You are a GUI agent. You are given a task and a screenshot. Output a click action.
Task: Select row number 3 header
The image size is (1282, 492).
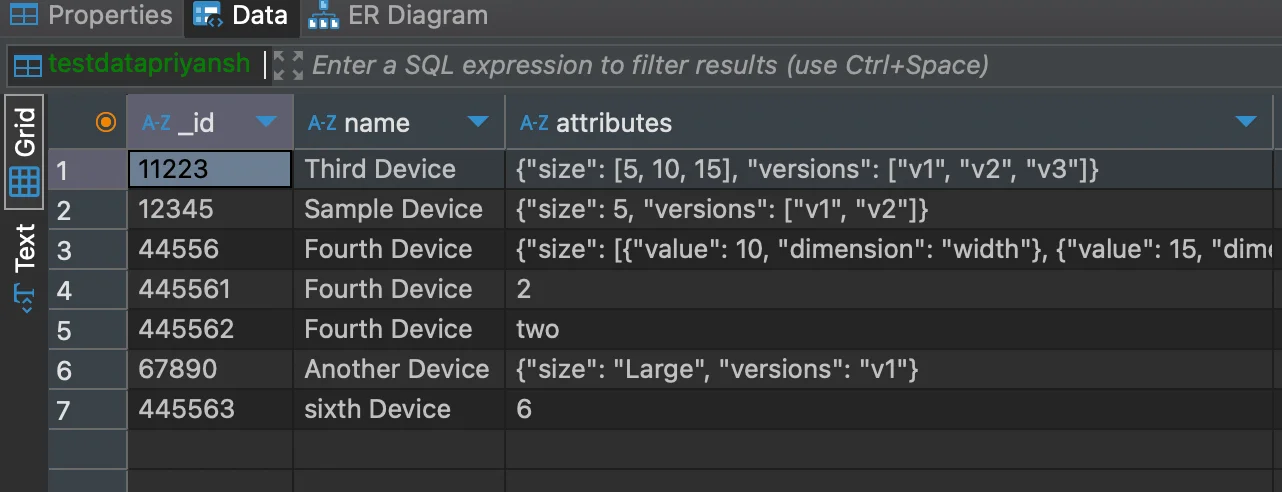click(64, 249)
